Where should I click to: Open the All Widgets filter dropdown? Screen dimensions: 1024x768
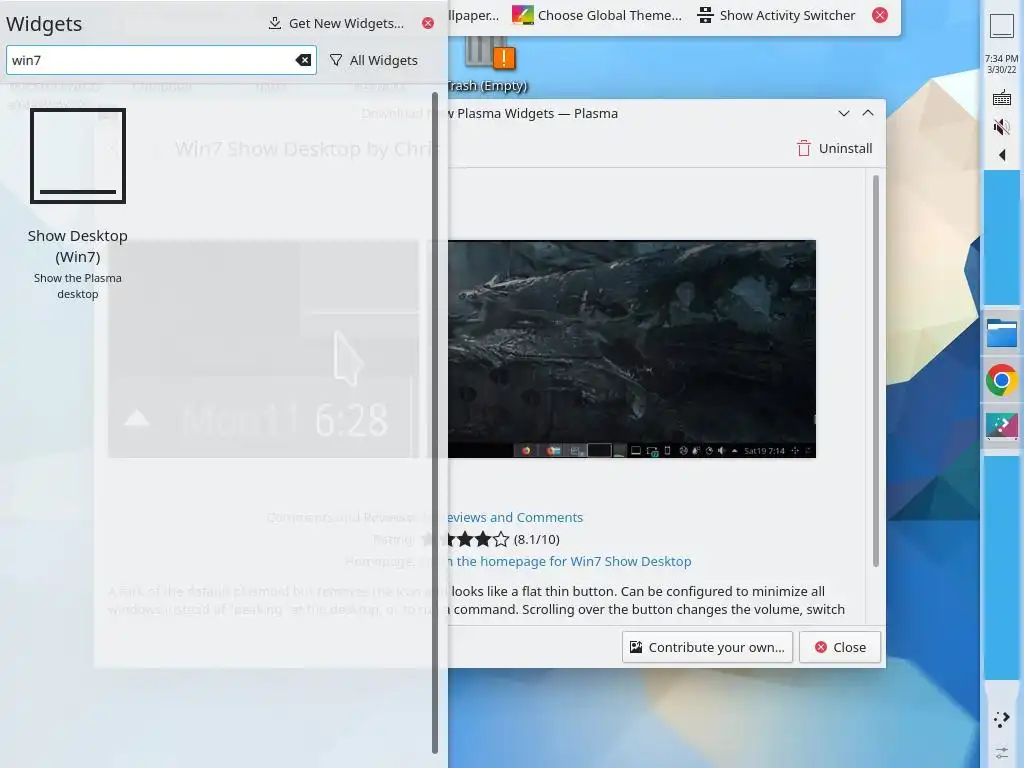tap(374, 60)
